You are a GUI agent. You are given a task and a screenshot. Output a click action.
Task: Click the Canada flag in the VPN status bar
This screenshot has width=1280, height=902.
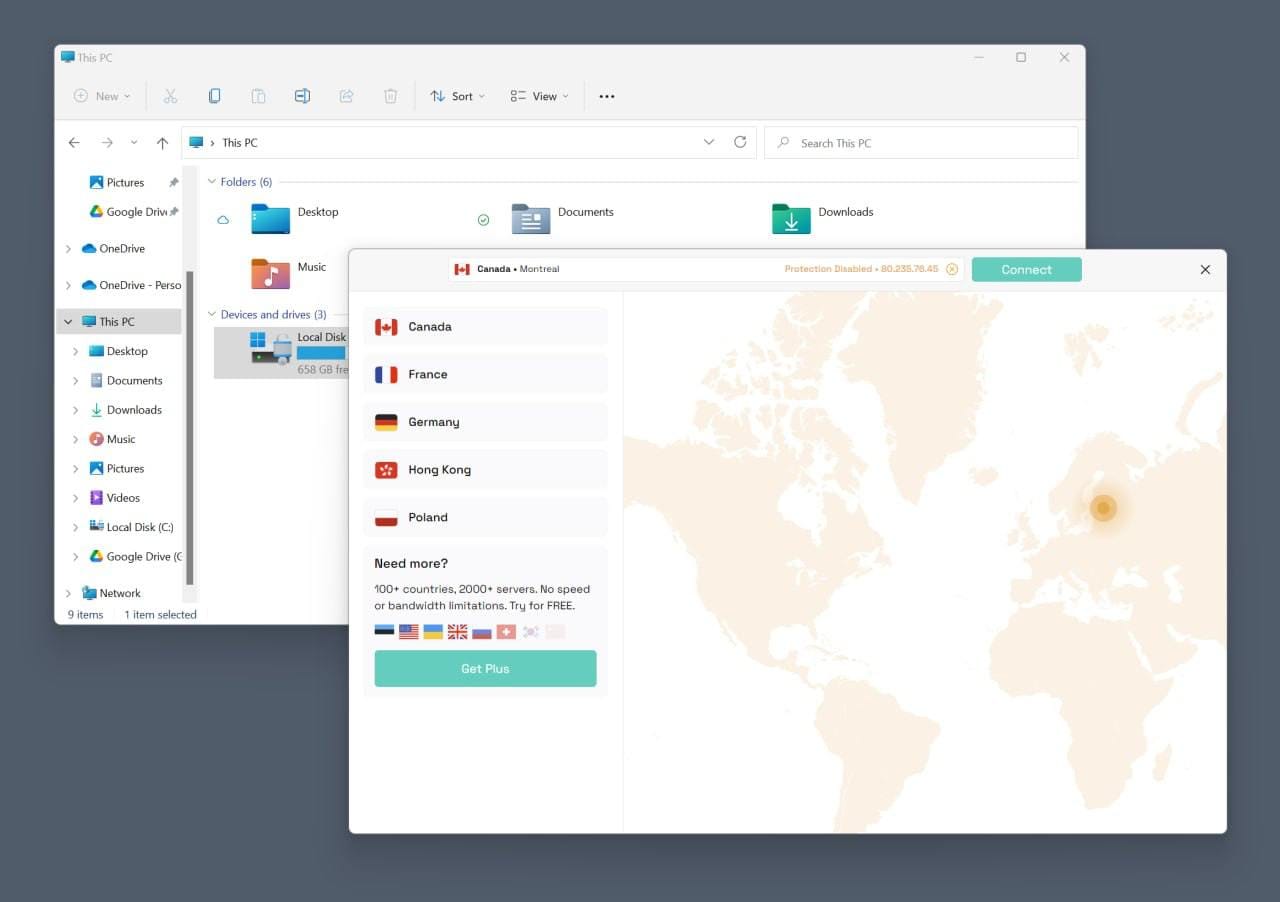coord(462,269)
